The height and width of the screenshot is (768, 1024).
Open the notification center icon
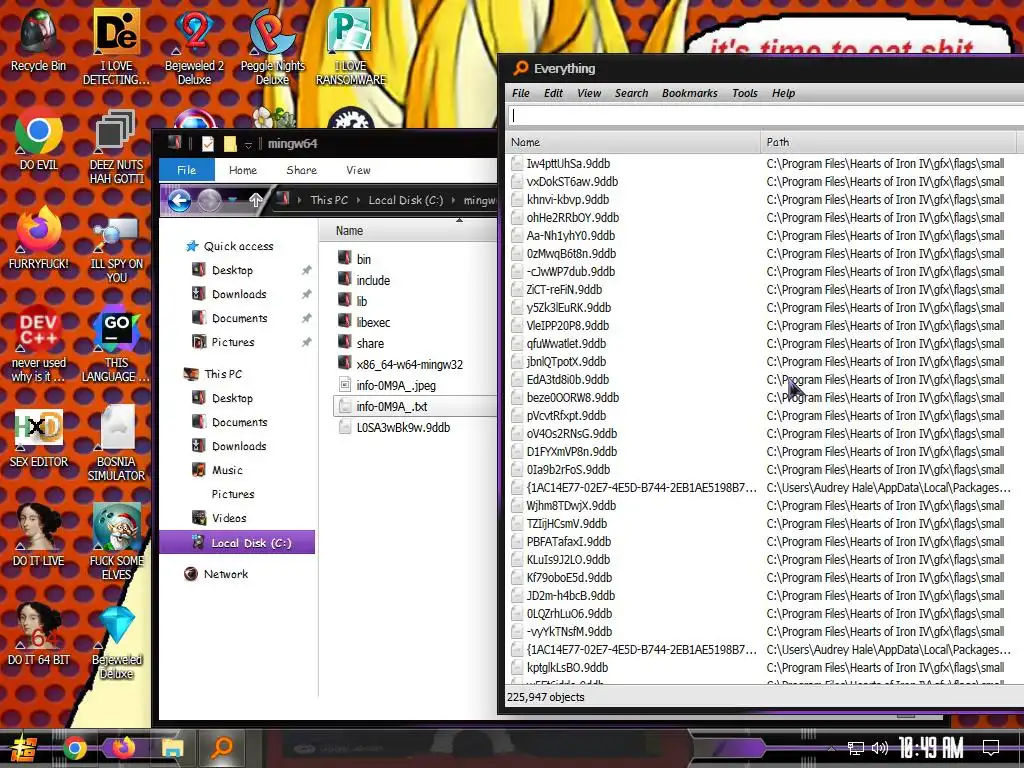click(991, 748)
